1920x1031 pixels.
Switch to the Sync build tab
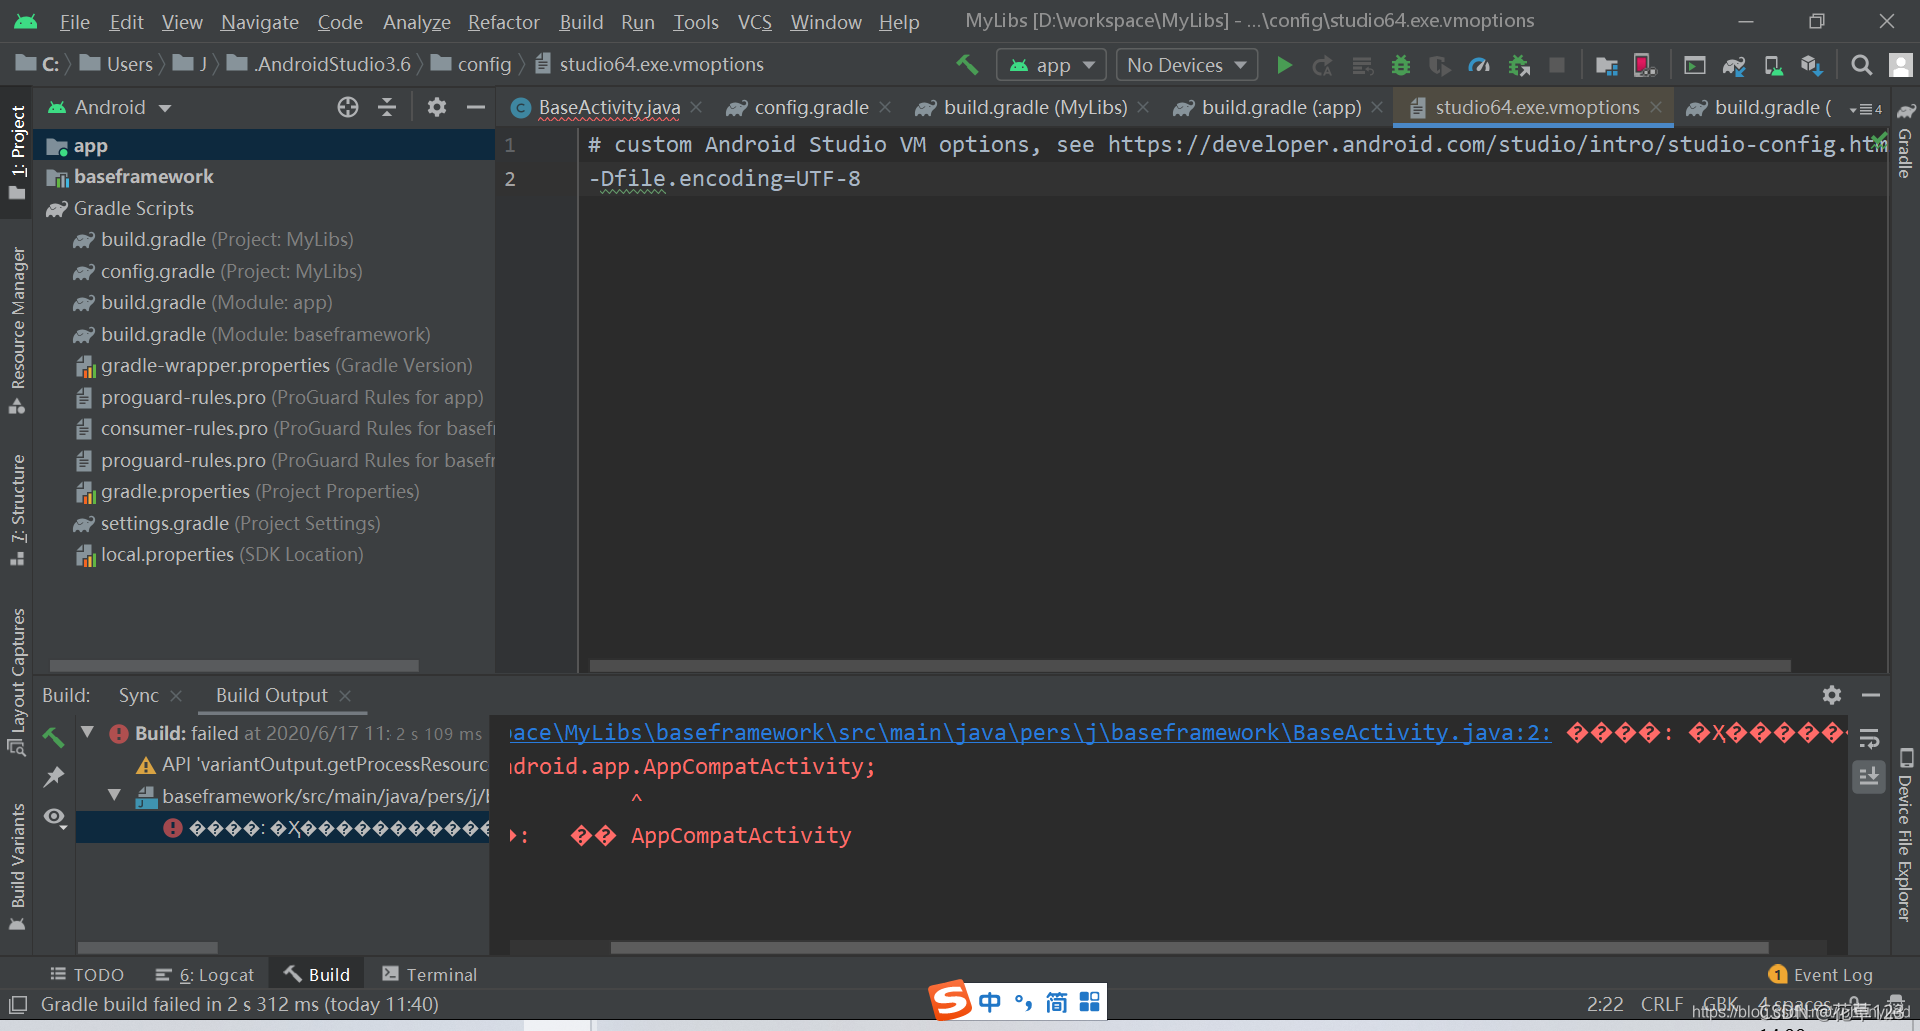point(138,695)
